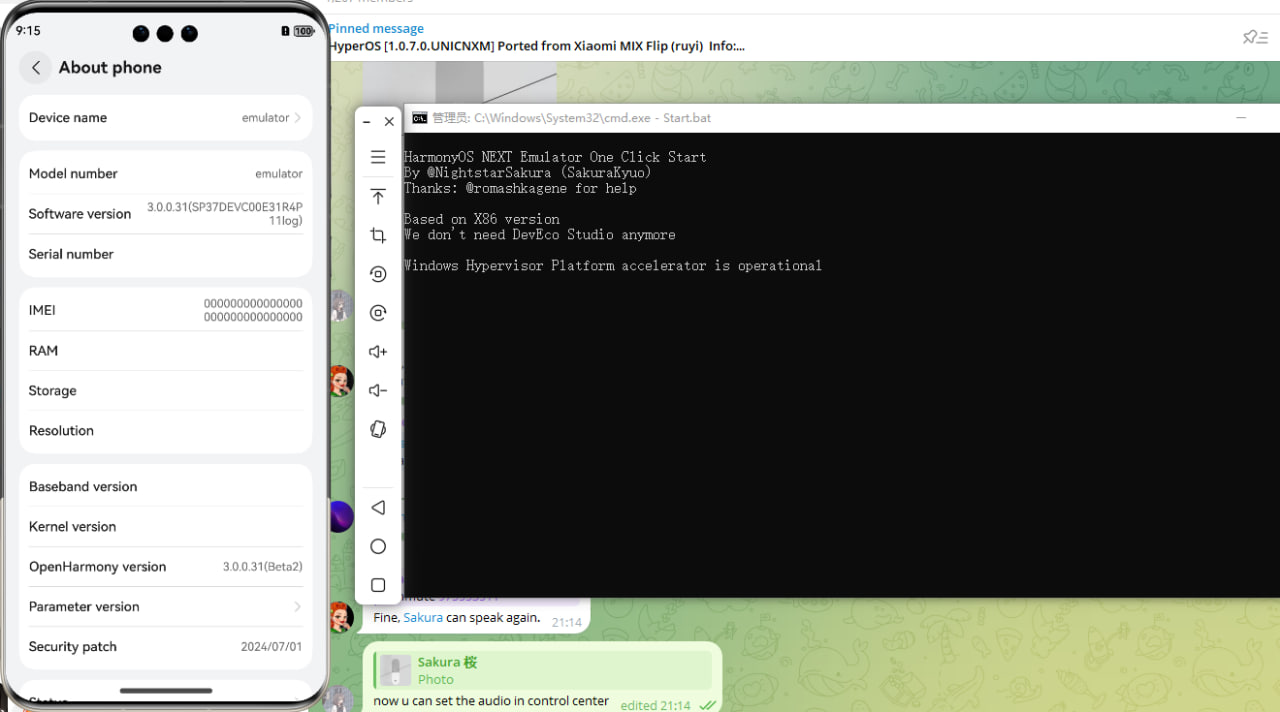Tap the circle Home navigation icon
This screenshot has width=1280, height=712.
coord(378,546)
